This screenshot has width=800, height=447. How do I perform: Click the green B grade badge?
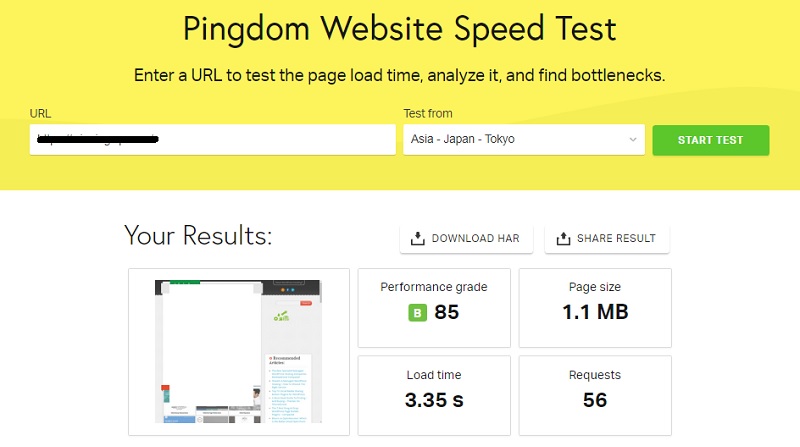point(417,313)
